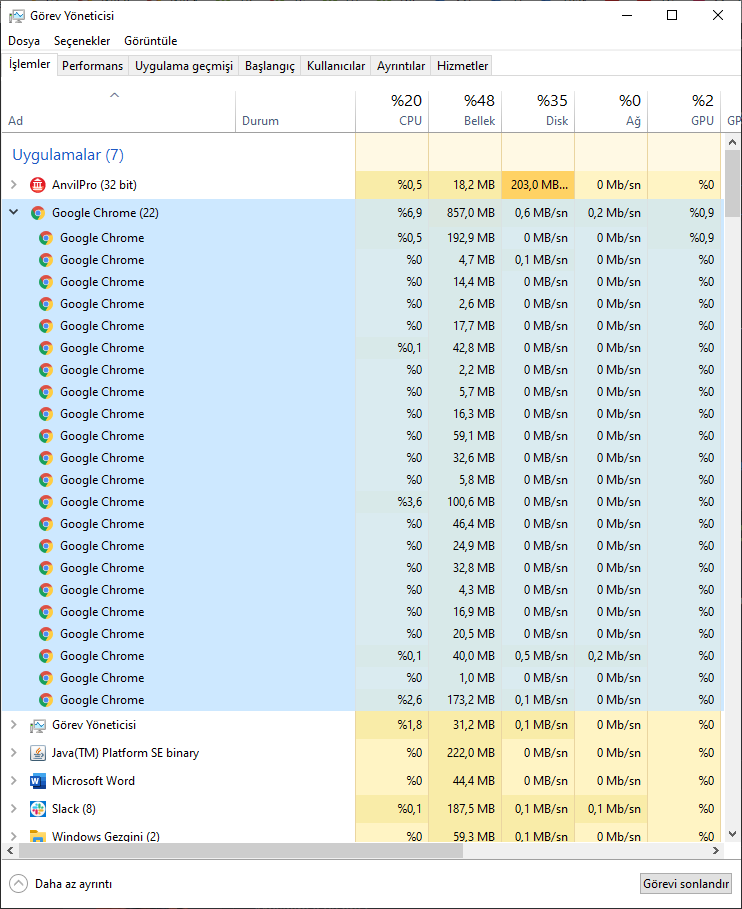Click the Chrome icon of the 173,2 MB process

pyautogui.click(x=46, y=700)
